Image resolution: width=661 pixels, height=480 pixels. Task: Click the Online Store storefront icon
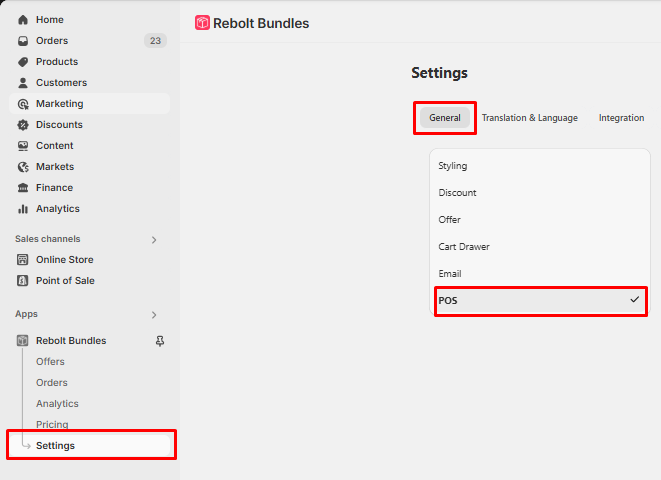click(23, 260)
